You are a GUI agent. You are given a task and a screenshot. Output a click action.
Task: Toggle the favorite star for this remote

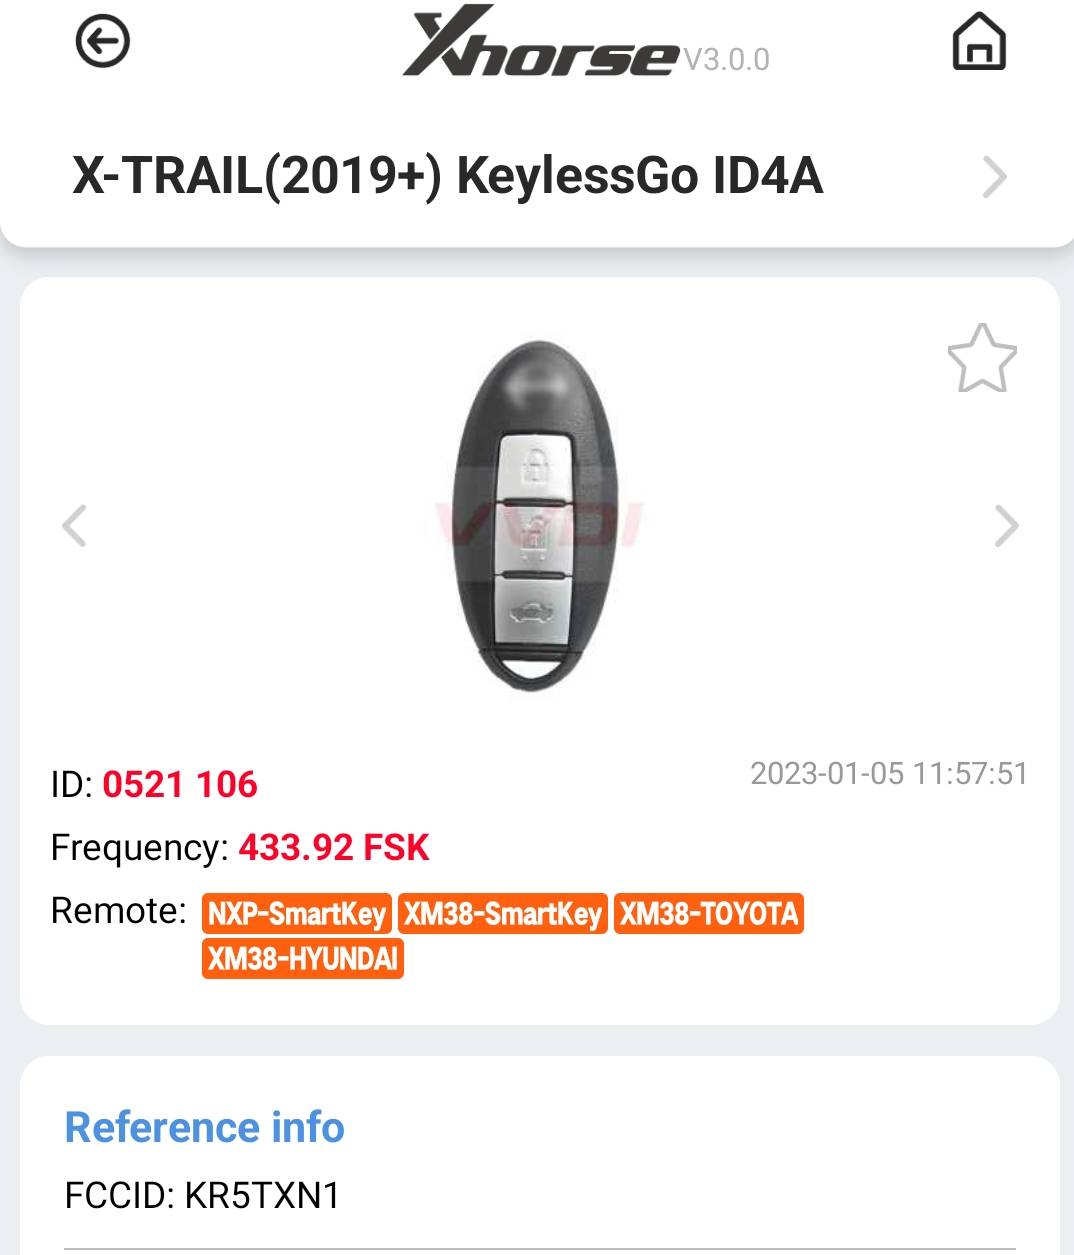coord(982,358)
